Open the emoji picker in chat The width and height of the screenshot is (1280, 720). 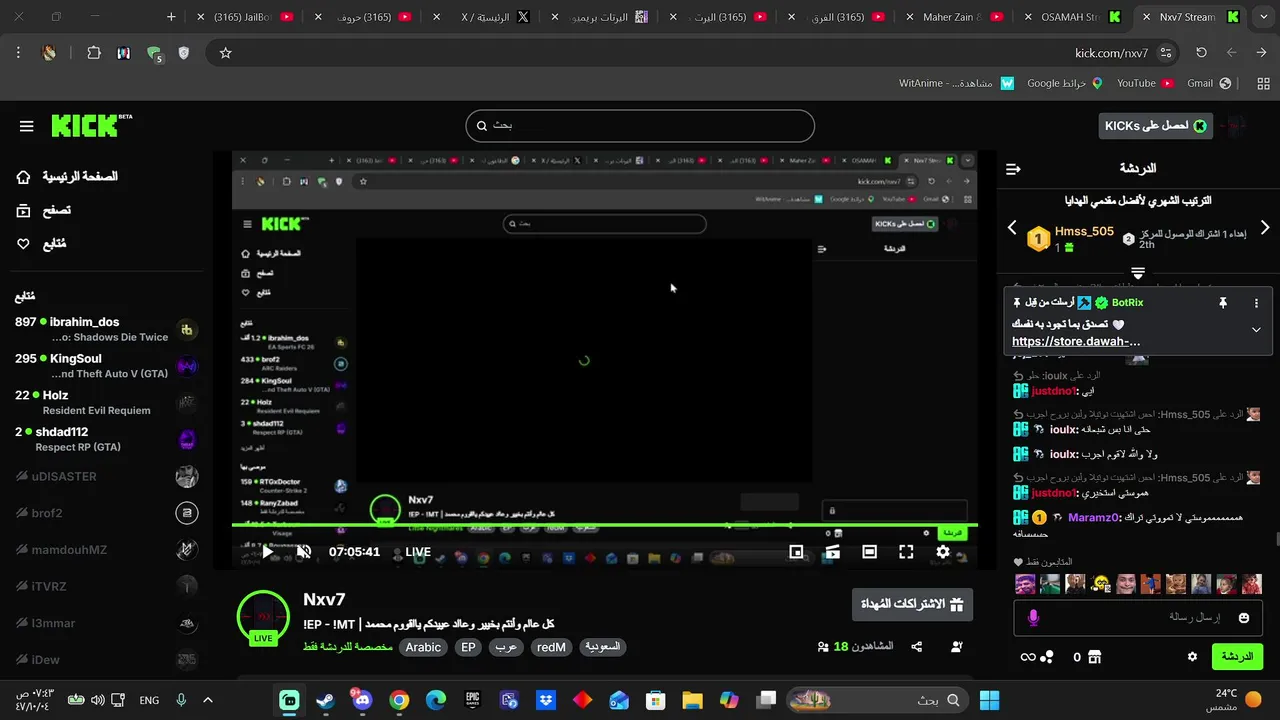(x=1244, y=618)
